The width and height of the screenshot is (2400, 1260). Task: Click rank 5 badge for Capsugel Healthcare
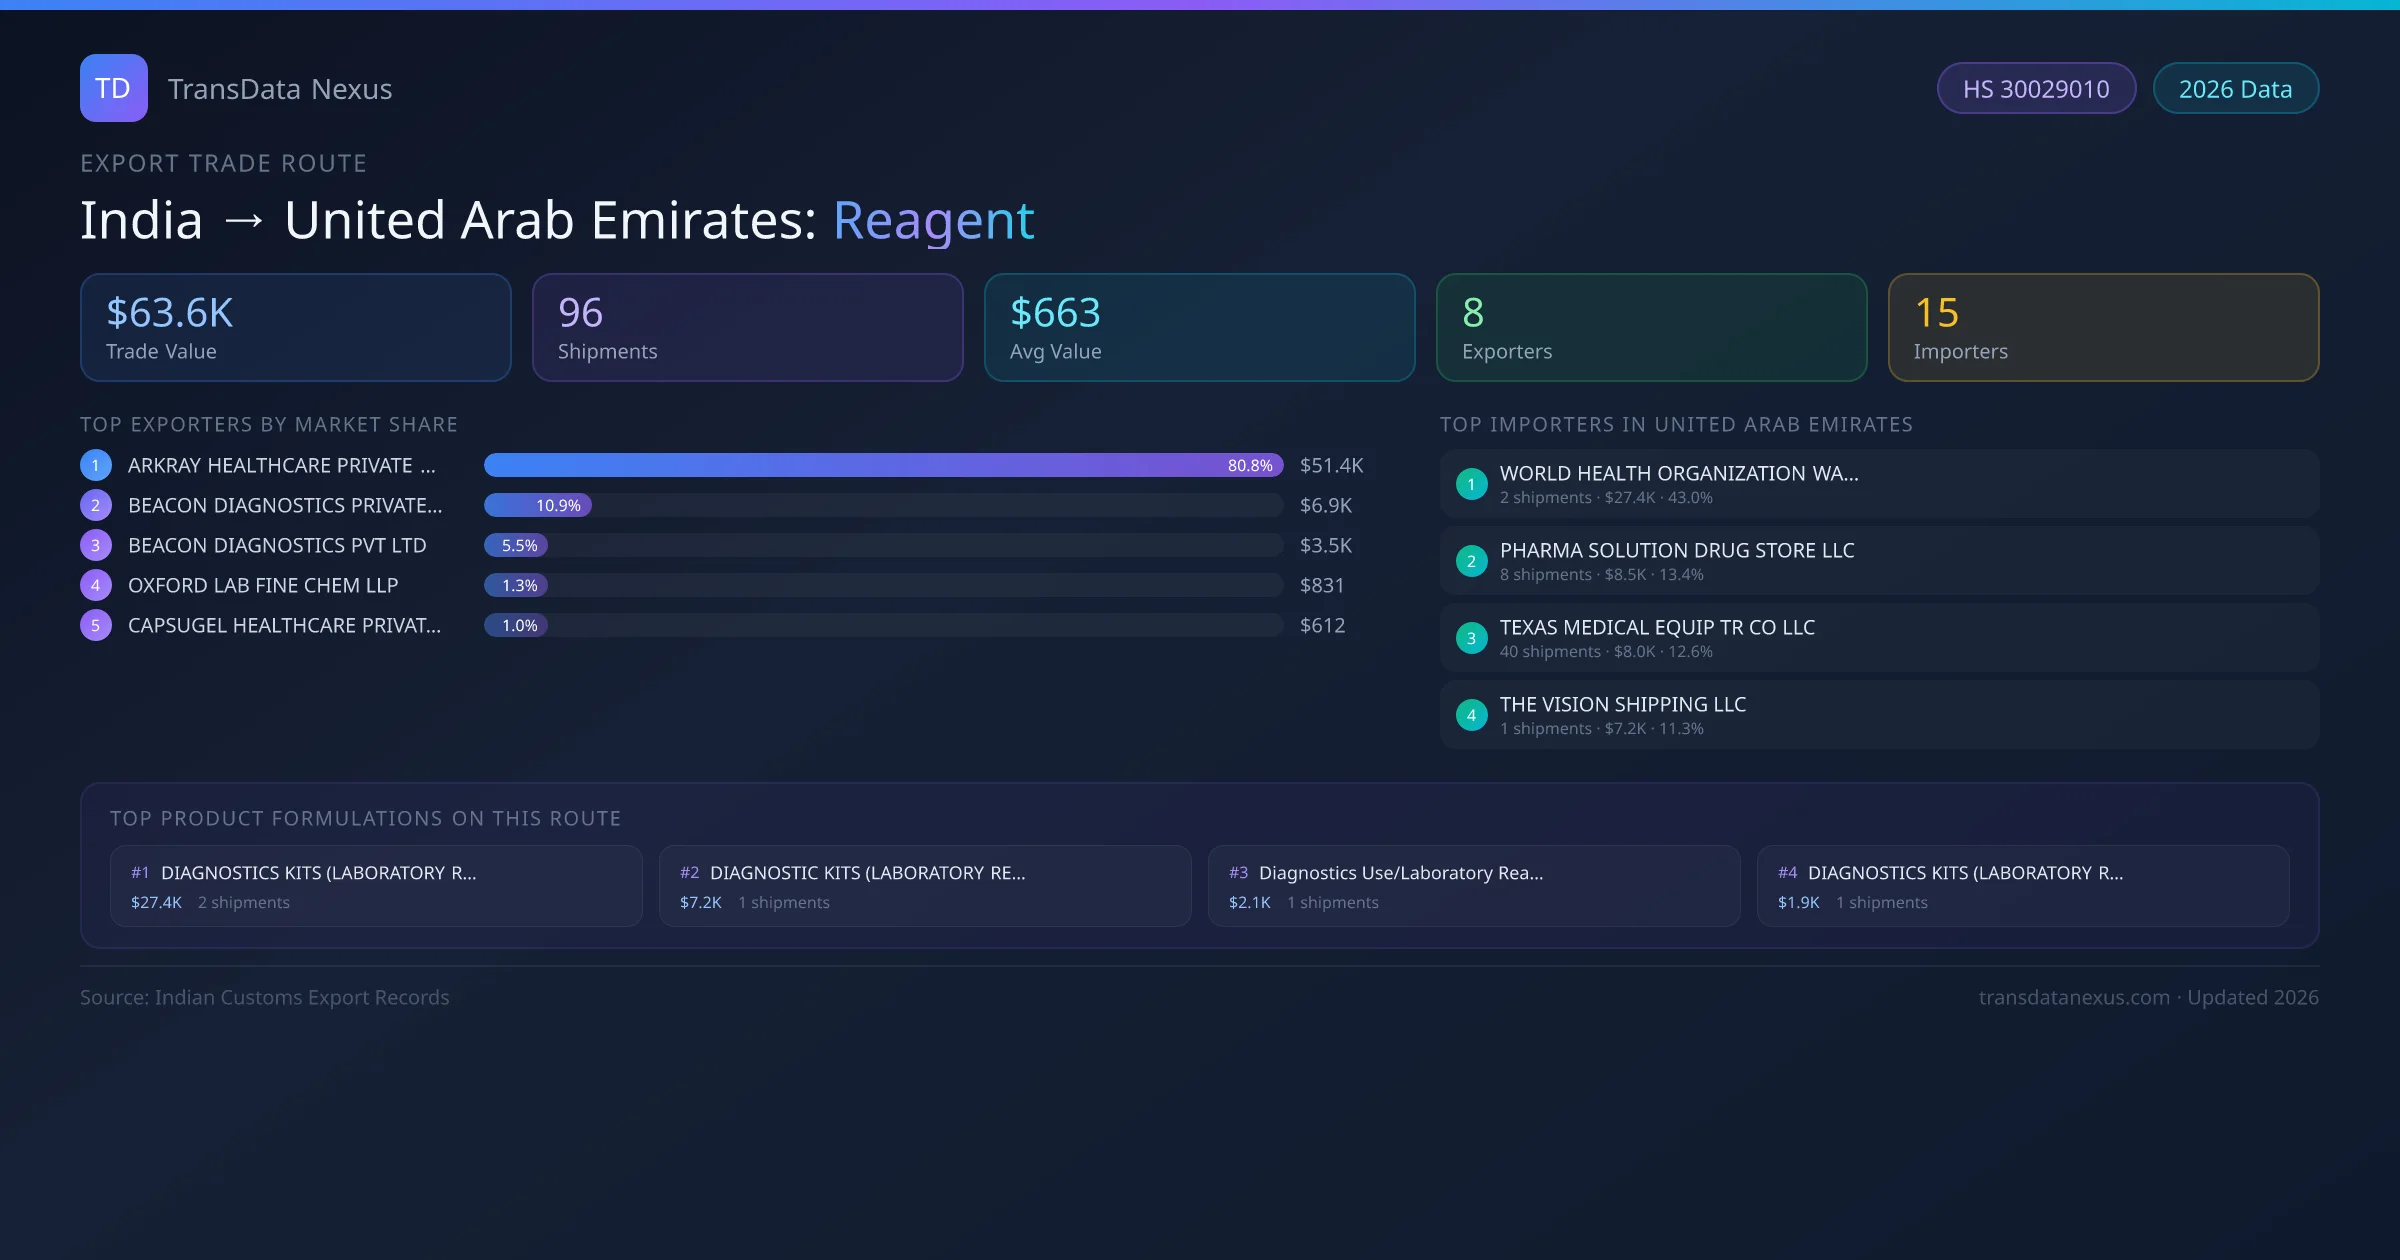coord(96,625)
